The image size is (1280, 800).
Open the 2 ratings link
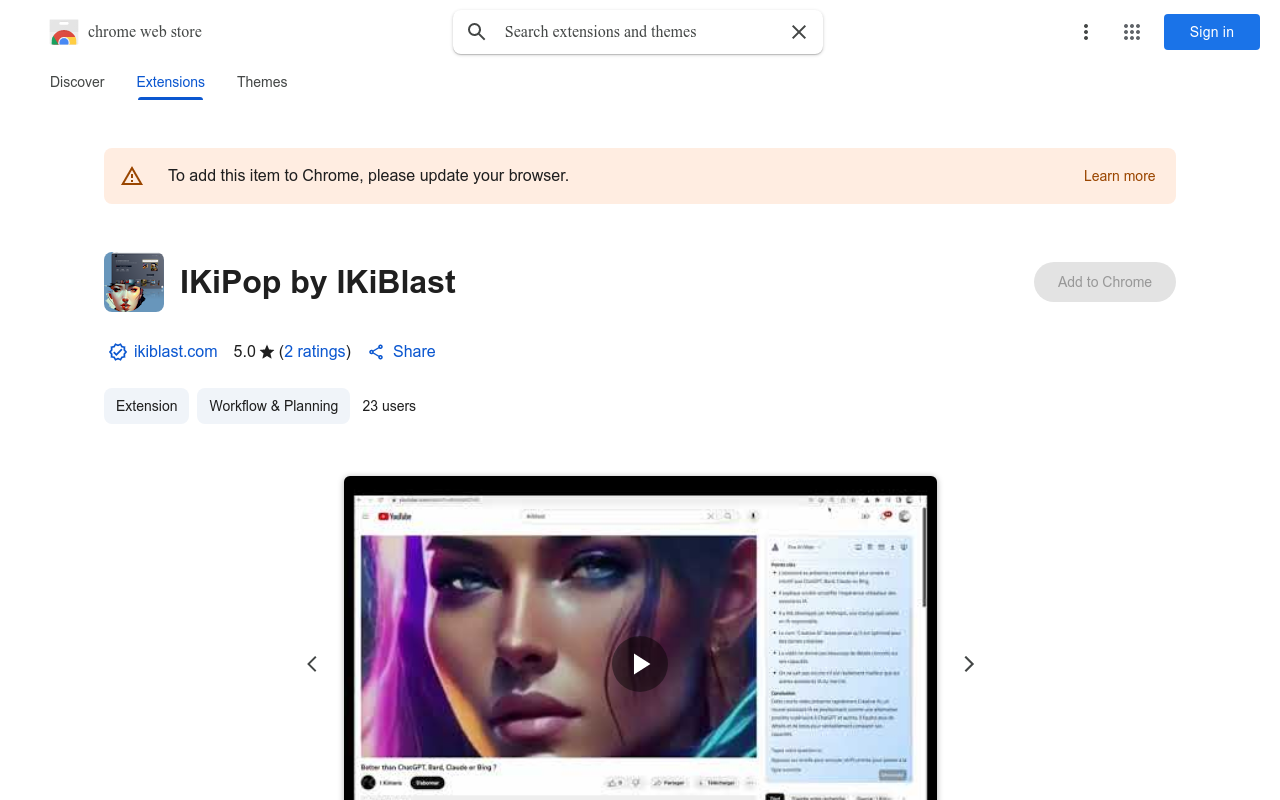(x=315, y=352)
